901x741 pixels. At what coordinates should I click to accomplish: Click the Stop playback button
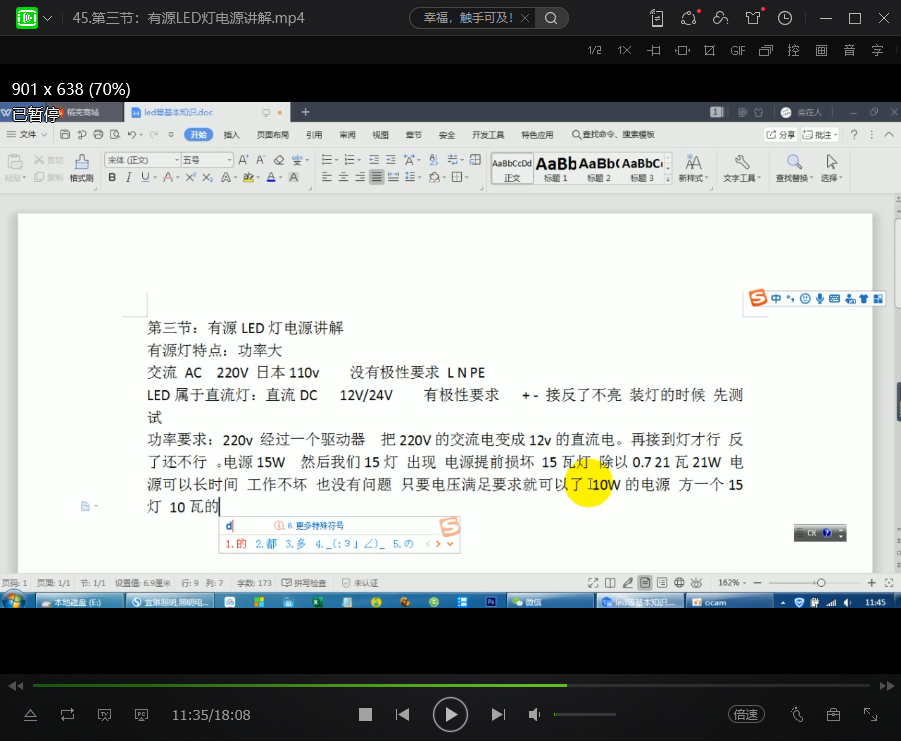pyautogui.click(x=365, y=714)
